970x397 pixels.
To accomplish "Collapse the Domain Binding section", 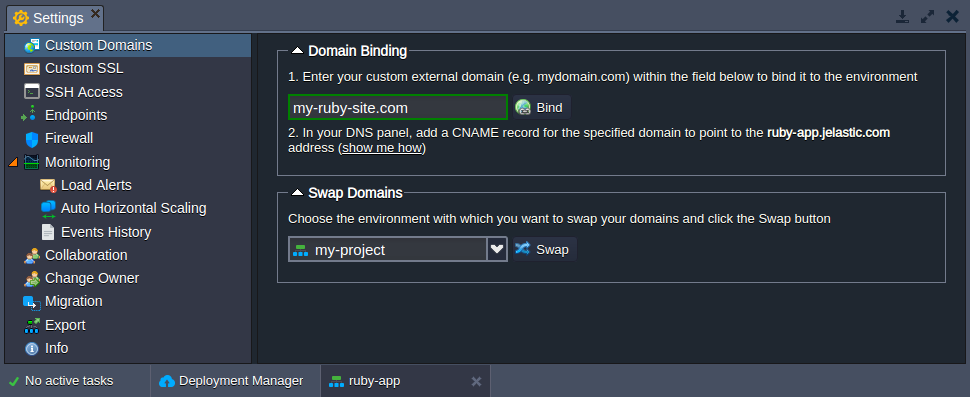I will point(298,51).
